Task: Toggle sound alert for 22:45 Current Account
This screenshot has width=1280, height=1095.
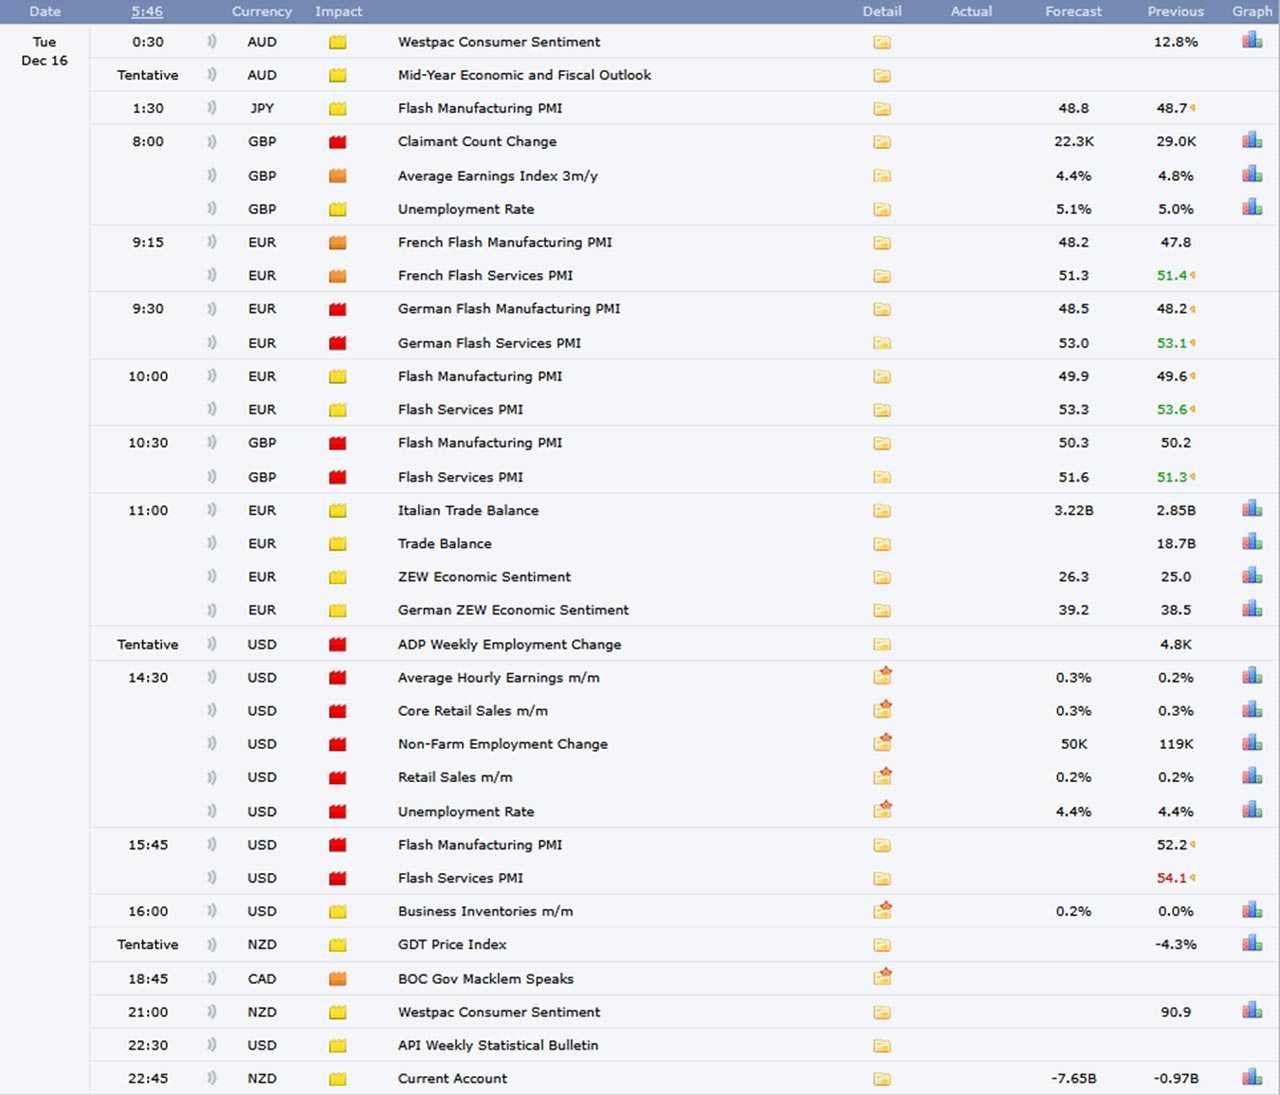Action: [211, 1078]
